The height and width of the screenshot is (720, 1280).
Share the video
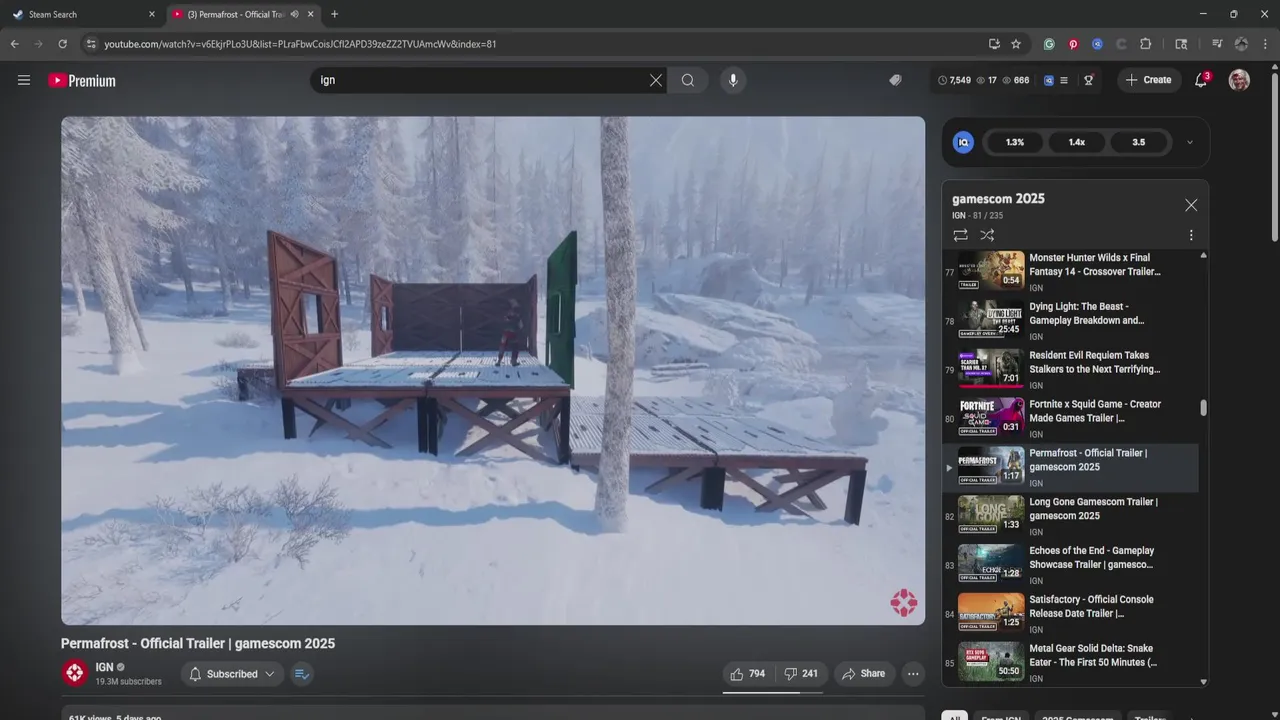864,674
